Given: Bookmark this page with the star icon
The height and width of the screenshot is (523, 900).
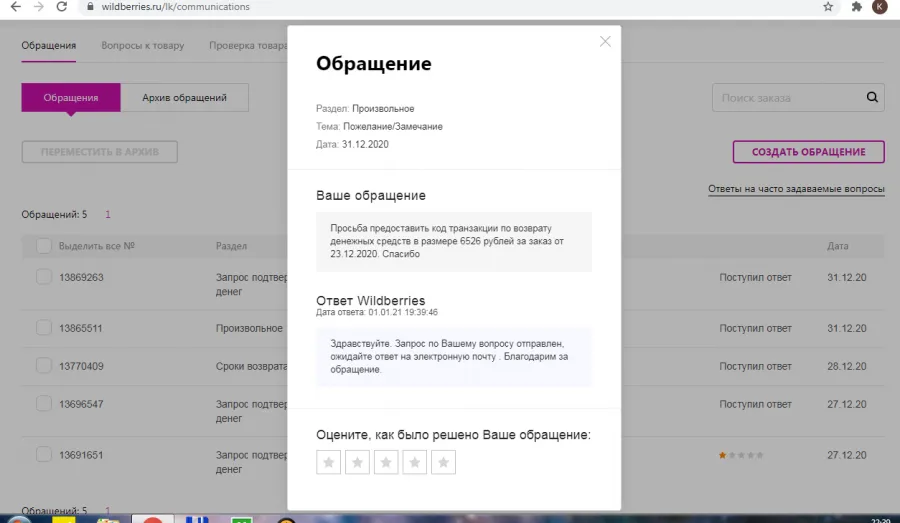Looking at the screenshot, I should (x=828, y=7).
